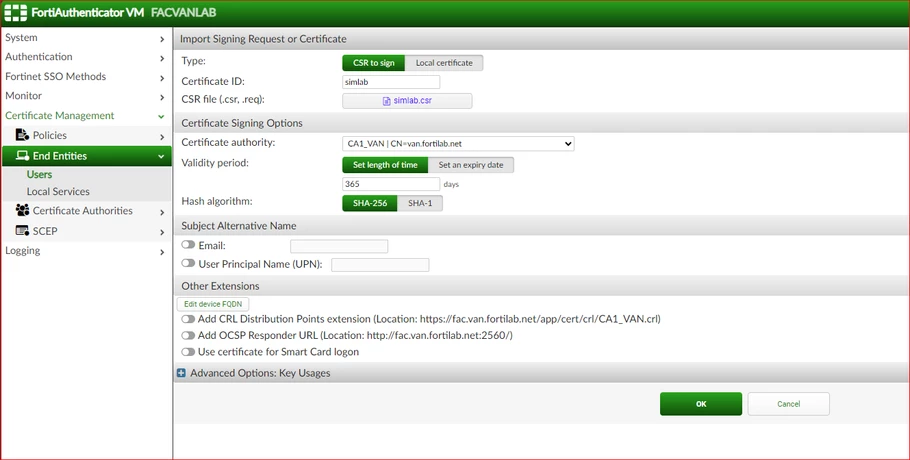Choose Set an expiry date option
Screen dimensions: 910x460
471,165
